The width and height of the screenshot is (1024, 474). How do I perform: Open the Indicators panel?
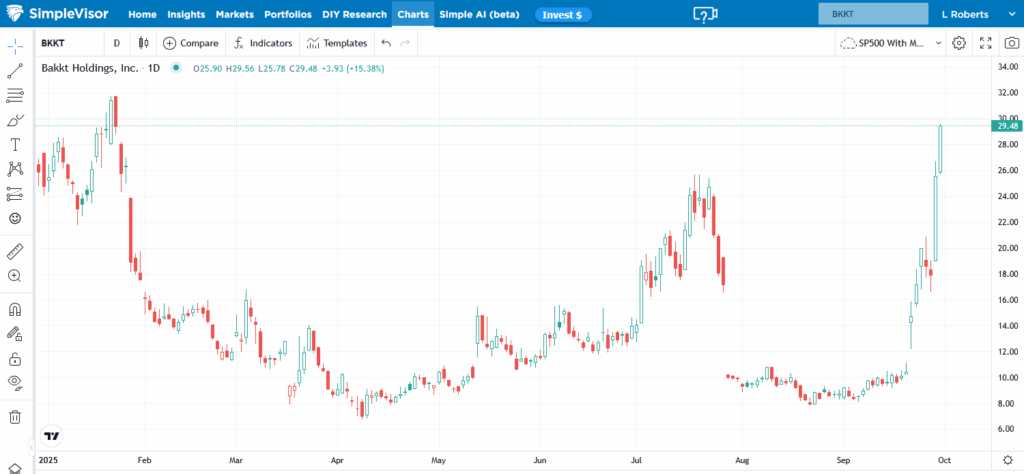tap(264, 43)
